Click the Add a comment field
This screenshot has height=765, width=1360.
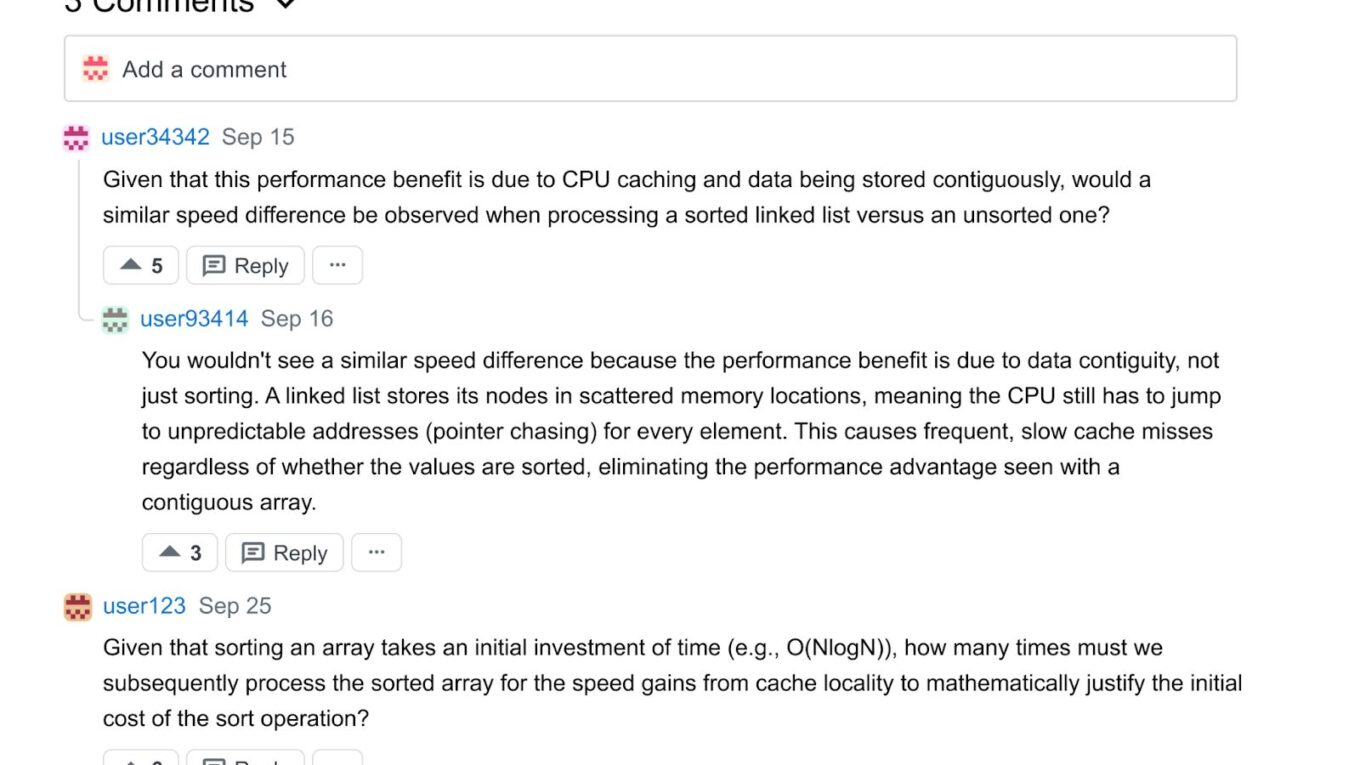point(650,69)
